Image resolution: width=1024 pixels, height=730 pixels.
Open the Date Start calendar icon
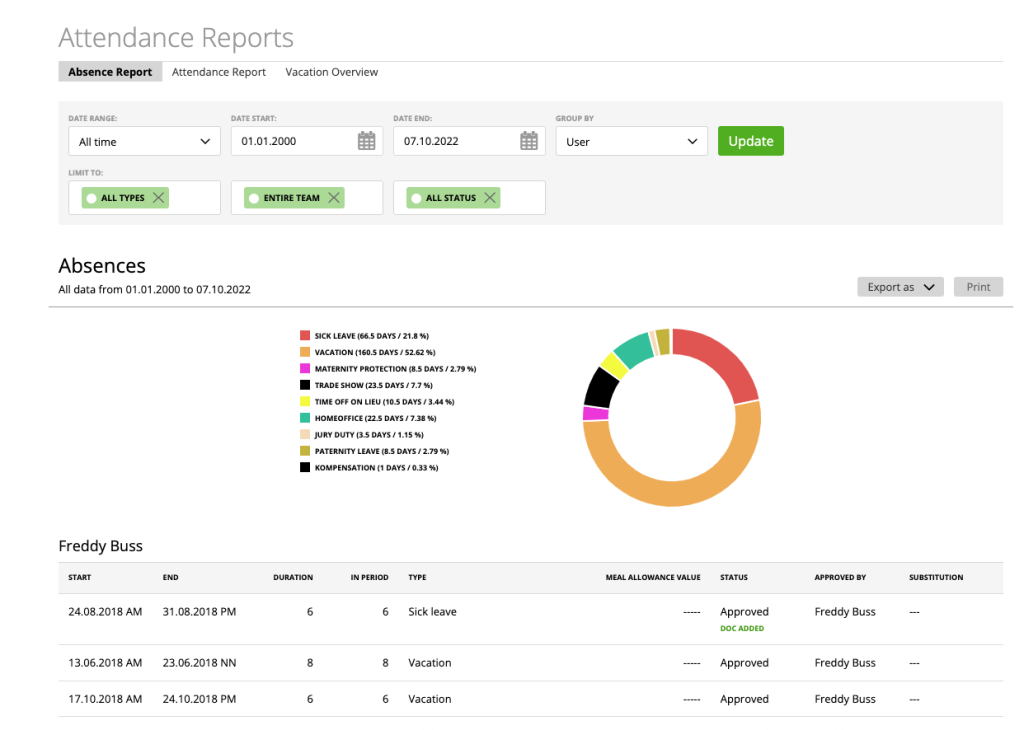click(x=366, y=141)
